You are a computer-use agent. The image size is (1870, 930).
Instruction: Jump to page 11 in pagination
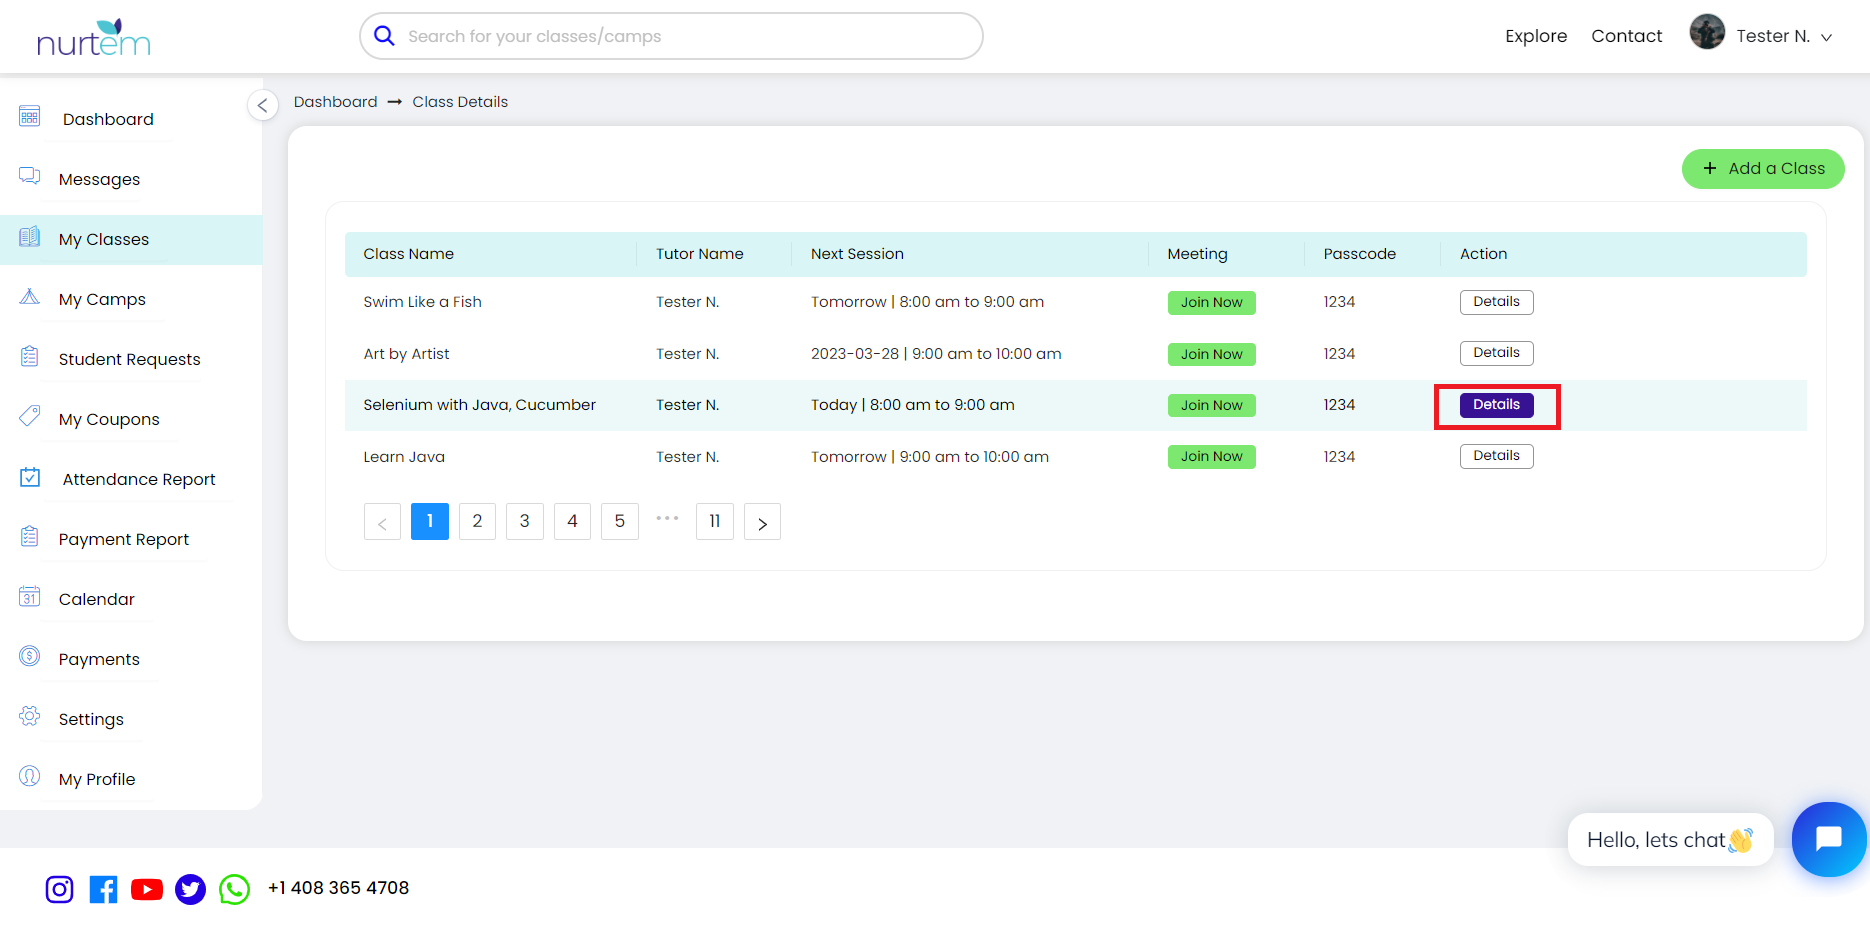coord(714,522)
